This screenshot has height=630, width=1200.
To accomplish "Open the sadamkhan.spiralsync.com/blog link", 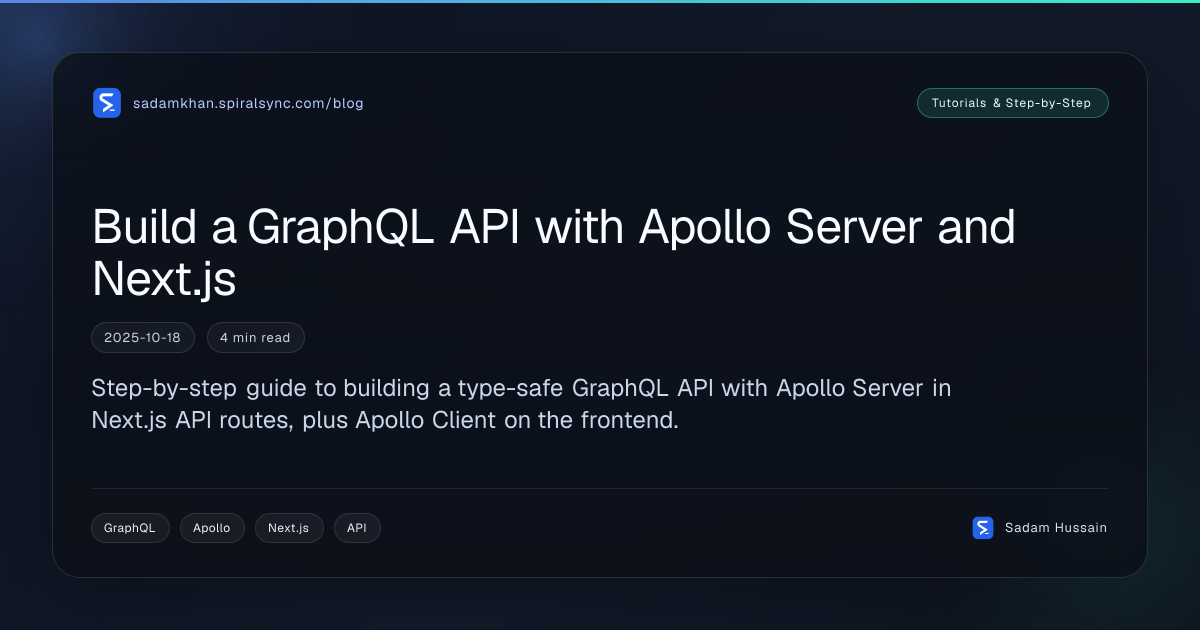I will 248,103.
